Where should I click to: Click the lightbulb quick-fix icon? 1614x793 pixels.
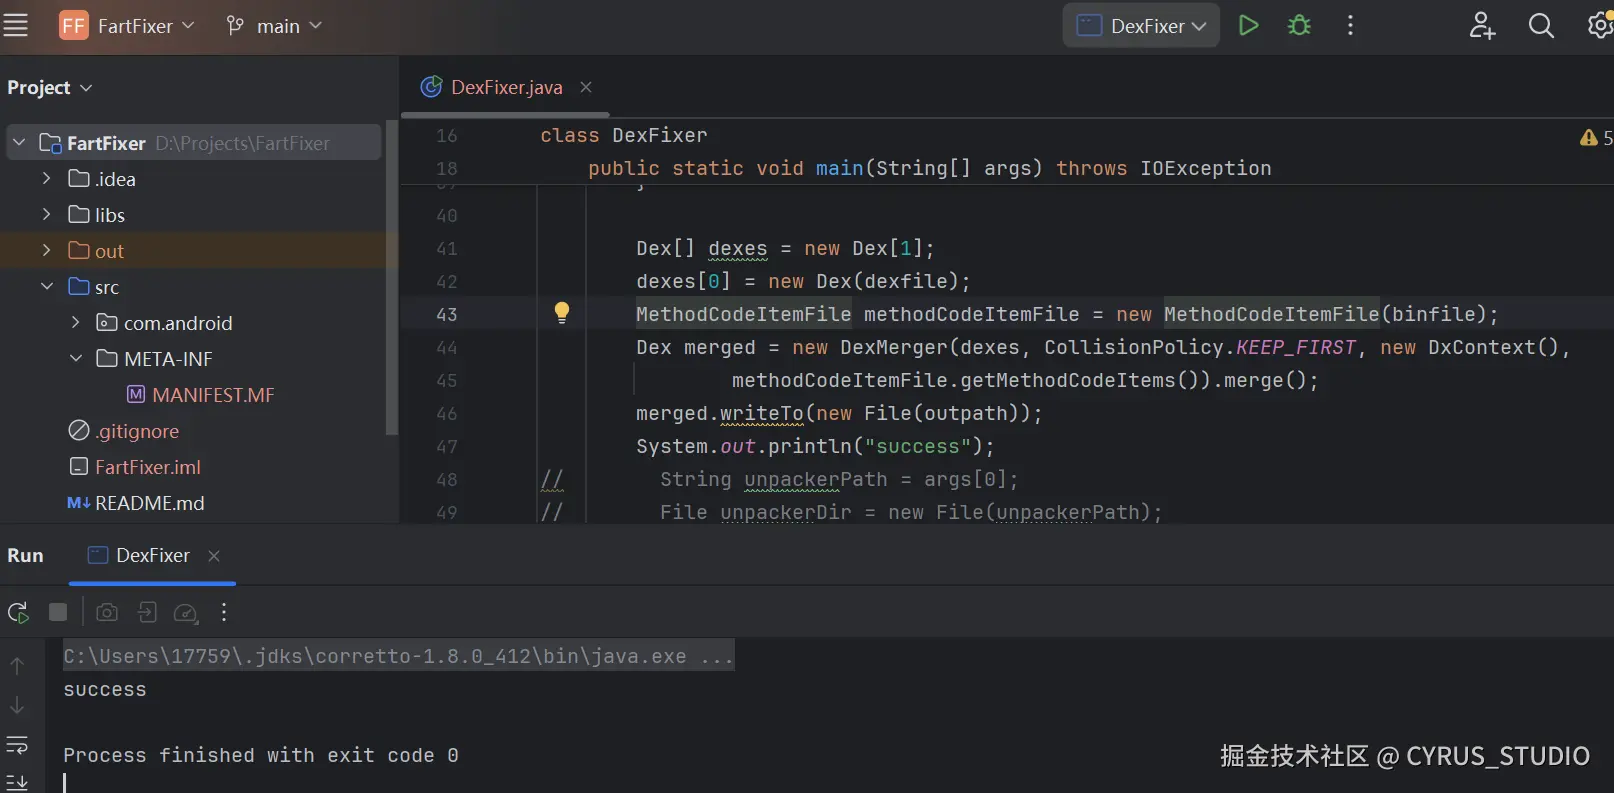pyautogui.click(x=562, y=313)
